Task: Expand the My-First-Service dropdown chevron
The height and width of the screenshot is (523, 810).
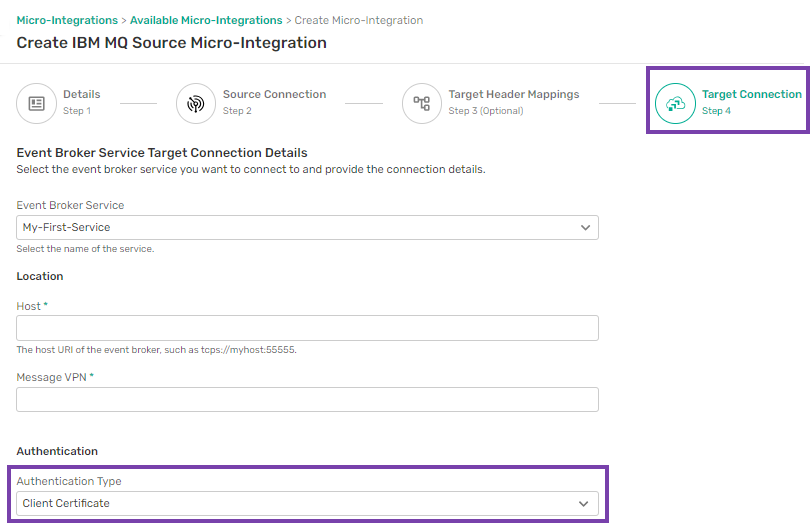Action: click(585, 227)
